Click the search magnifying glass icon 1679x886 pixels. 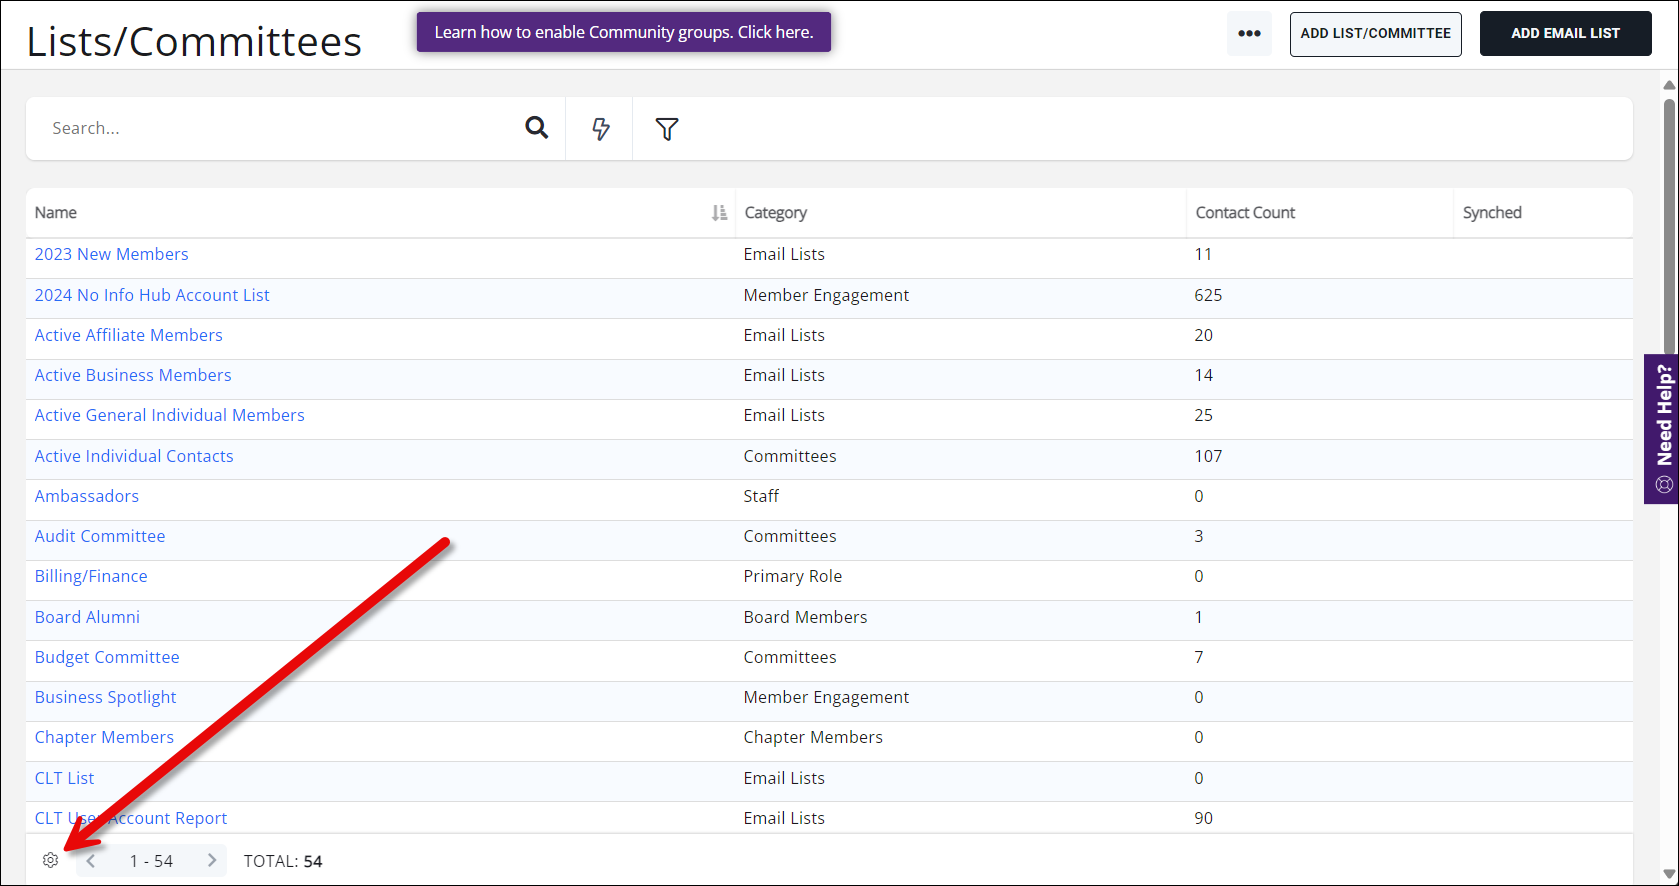[x=537, y=128]
